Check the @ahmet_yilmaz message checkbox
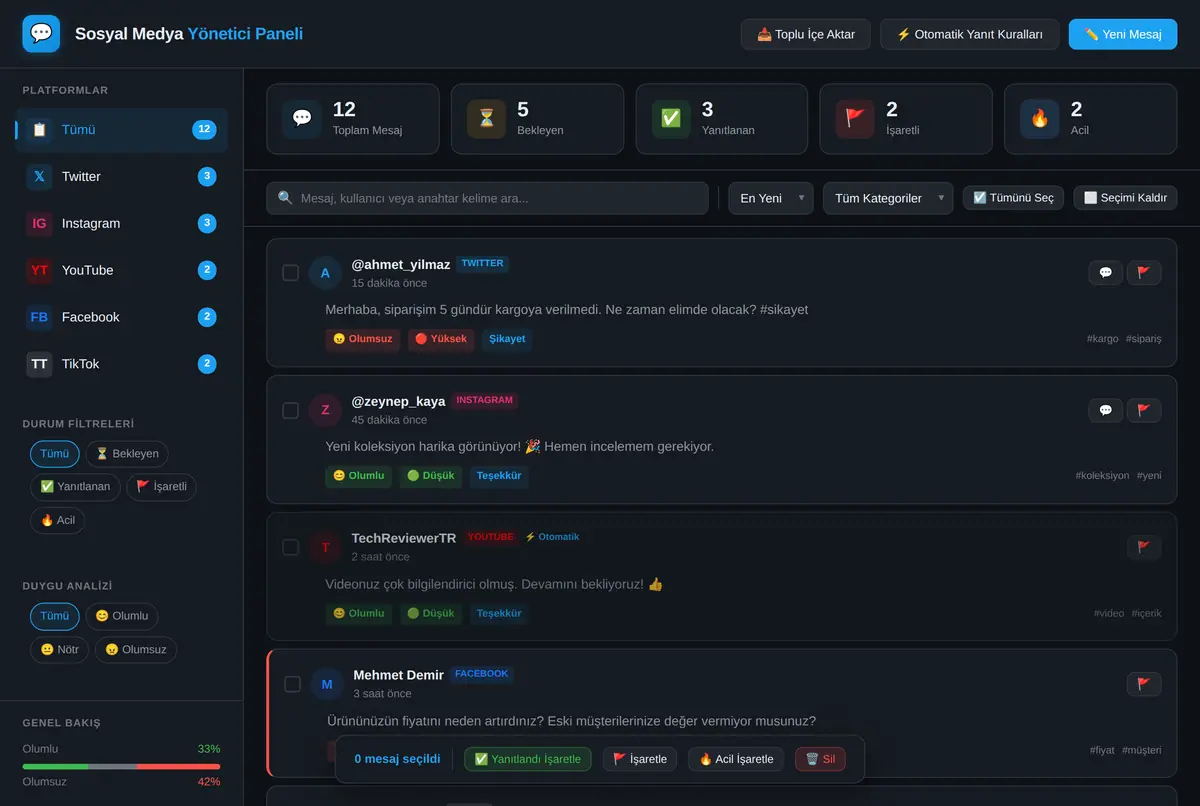This screenshot has height=806, width=1200. (x=291, y=273)
